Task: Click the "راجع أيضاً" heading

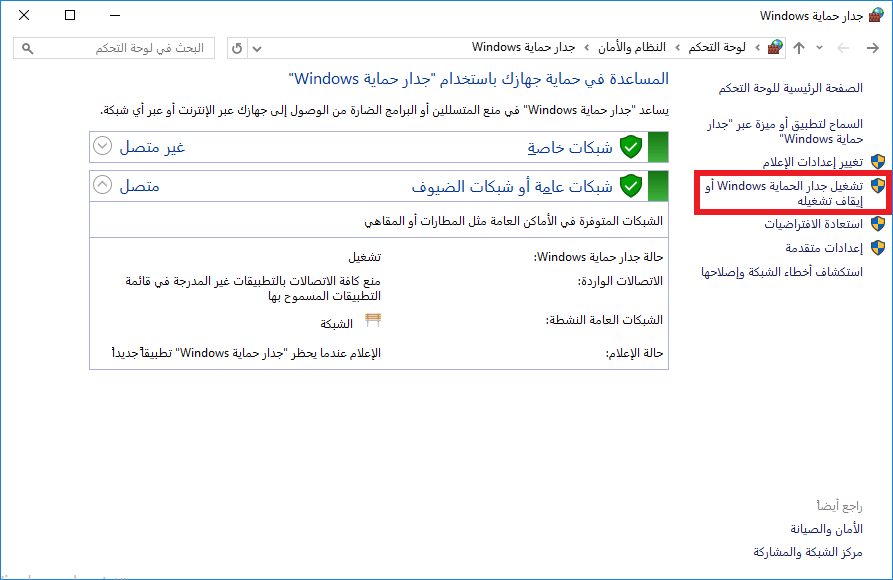Action: tap(839, 506)
